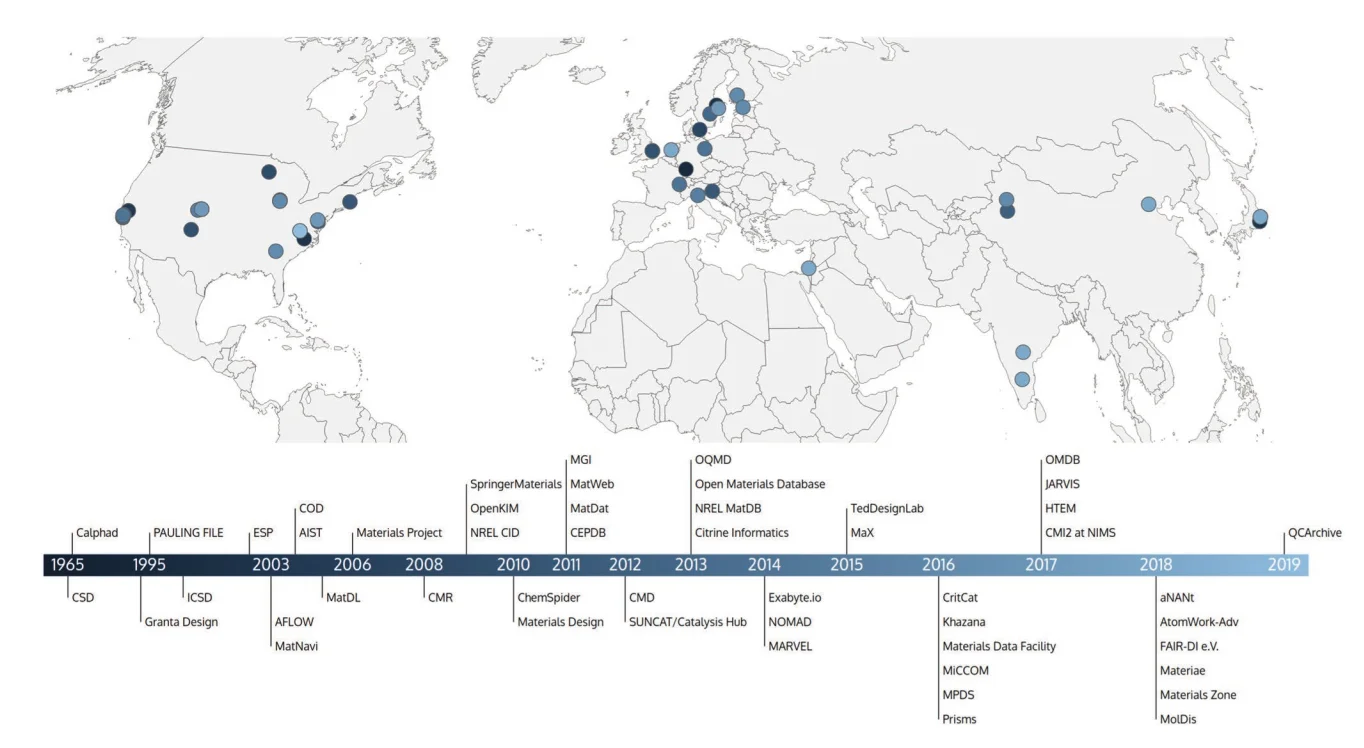The width and height of the screenshot is (1364, 748).
Task: Click the 2013 timeline year
Action: 691,565
